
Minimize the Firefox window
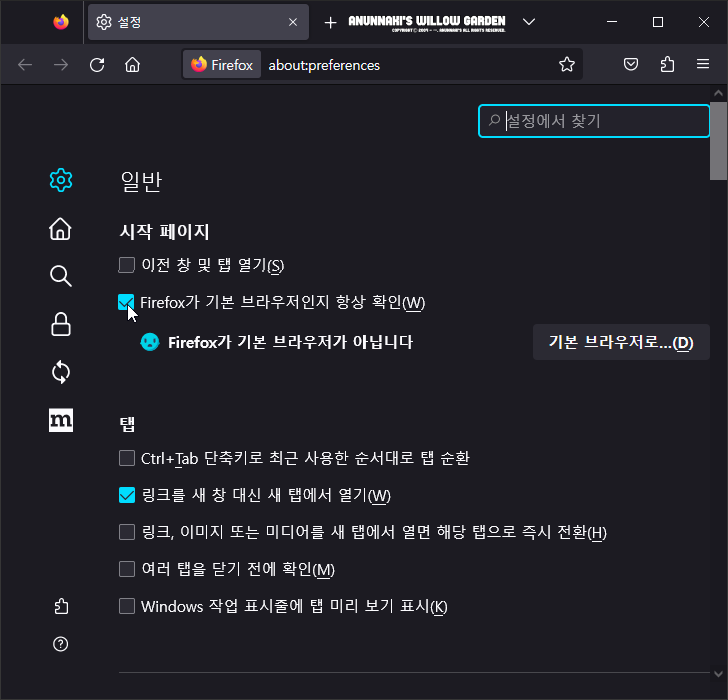pyautogui.click(x=612, y=22)
